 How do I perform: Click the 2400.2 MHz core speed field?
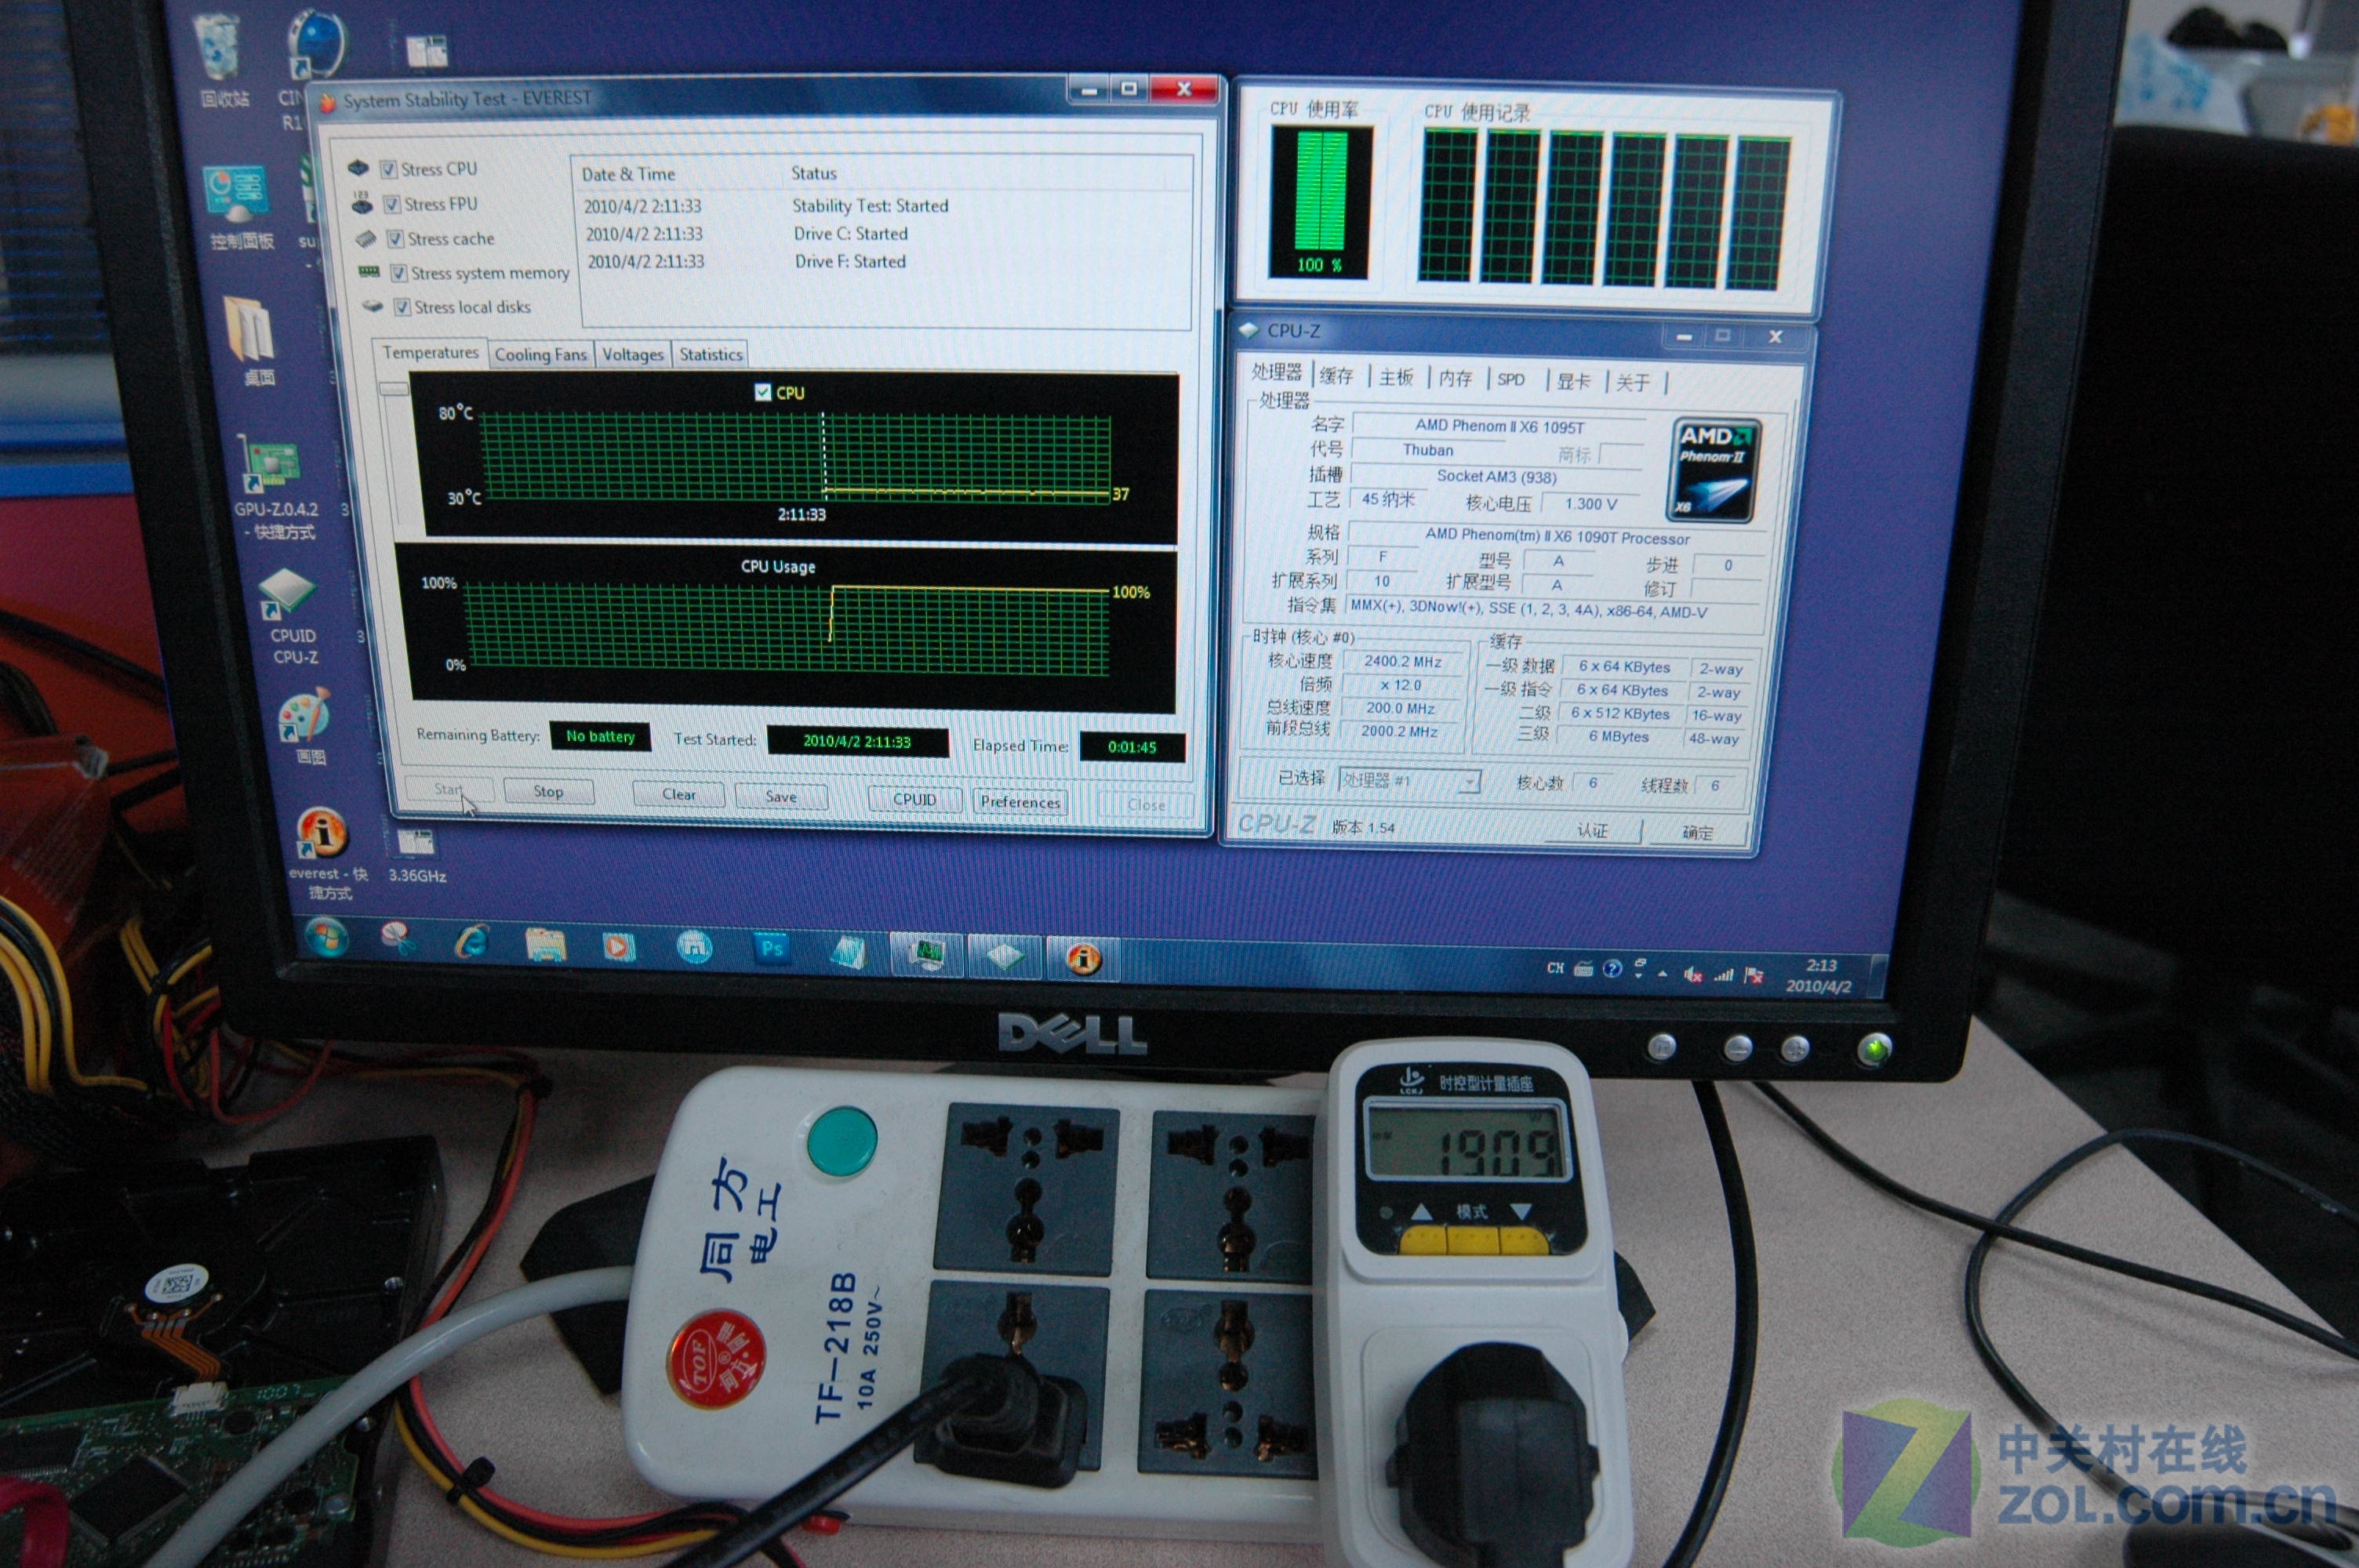point(1402,661)
